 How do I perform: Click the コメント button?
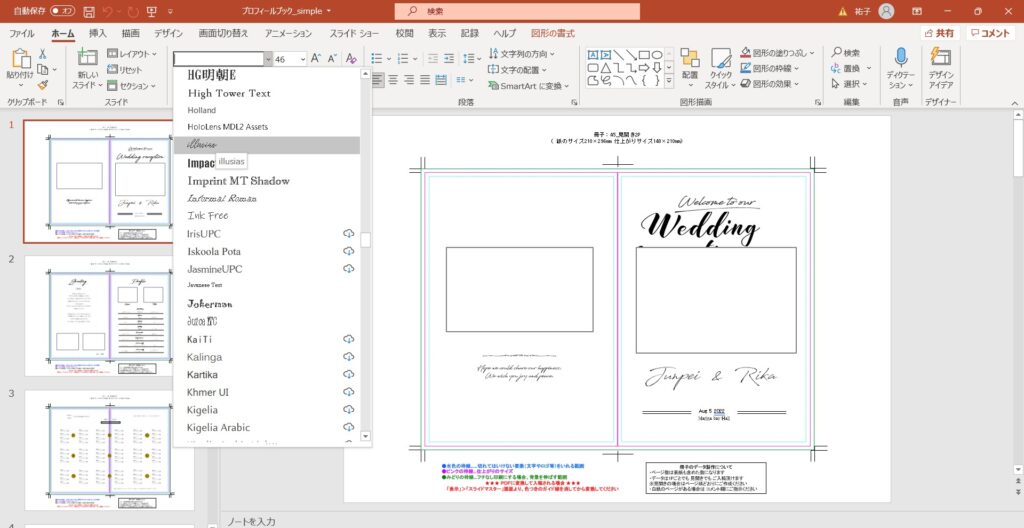[x=991, y=33]
